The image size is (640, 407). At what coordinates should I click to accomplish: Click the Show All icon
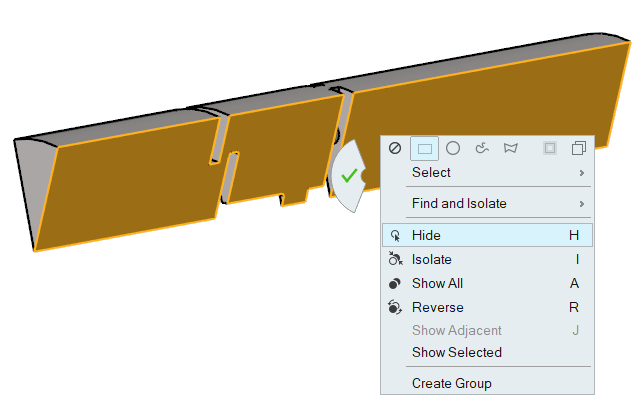(395, 283)
